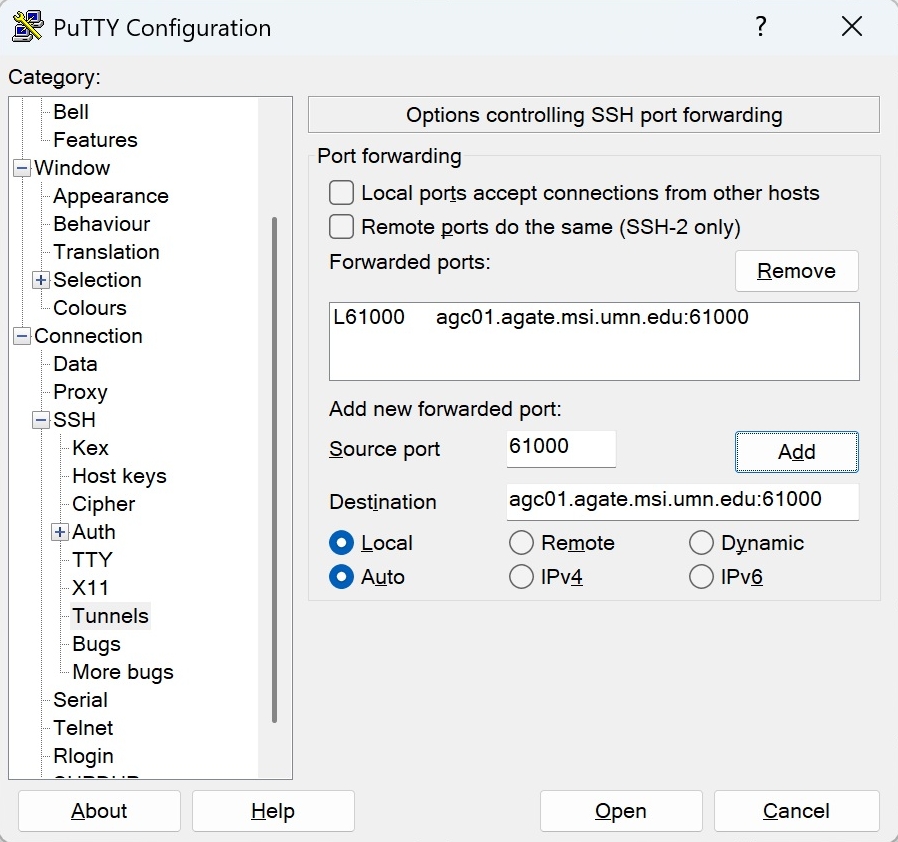Open the Bell category
The height and width of the screenshot is (842, 898).
pyautogui.click(x=71, y=112)
